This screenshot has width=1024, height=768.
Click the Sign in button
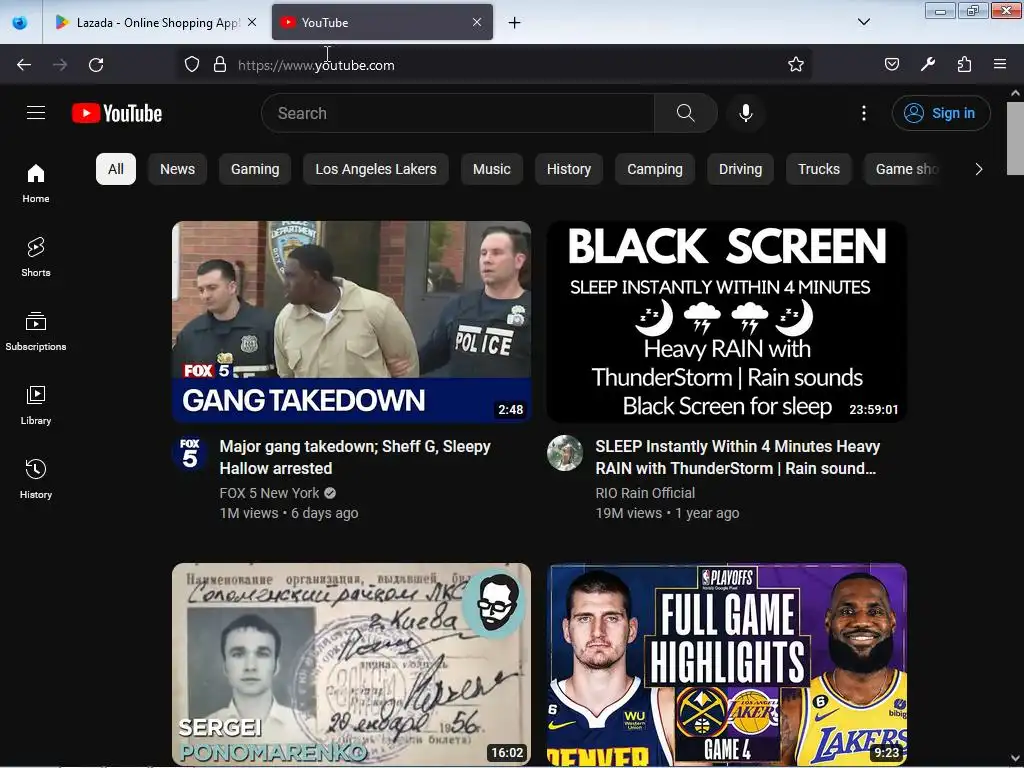click(940, 113)
